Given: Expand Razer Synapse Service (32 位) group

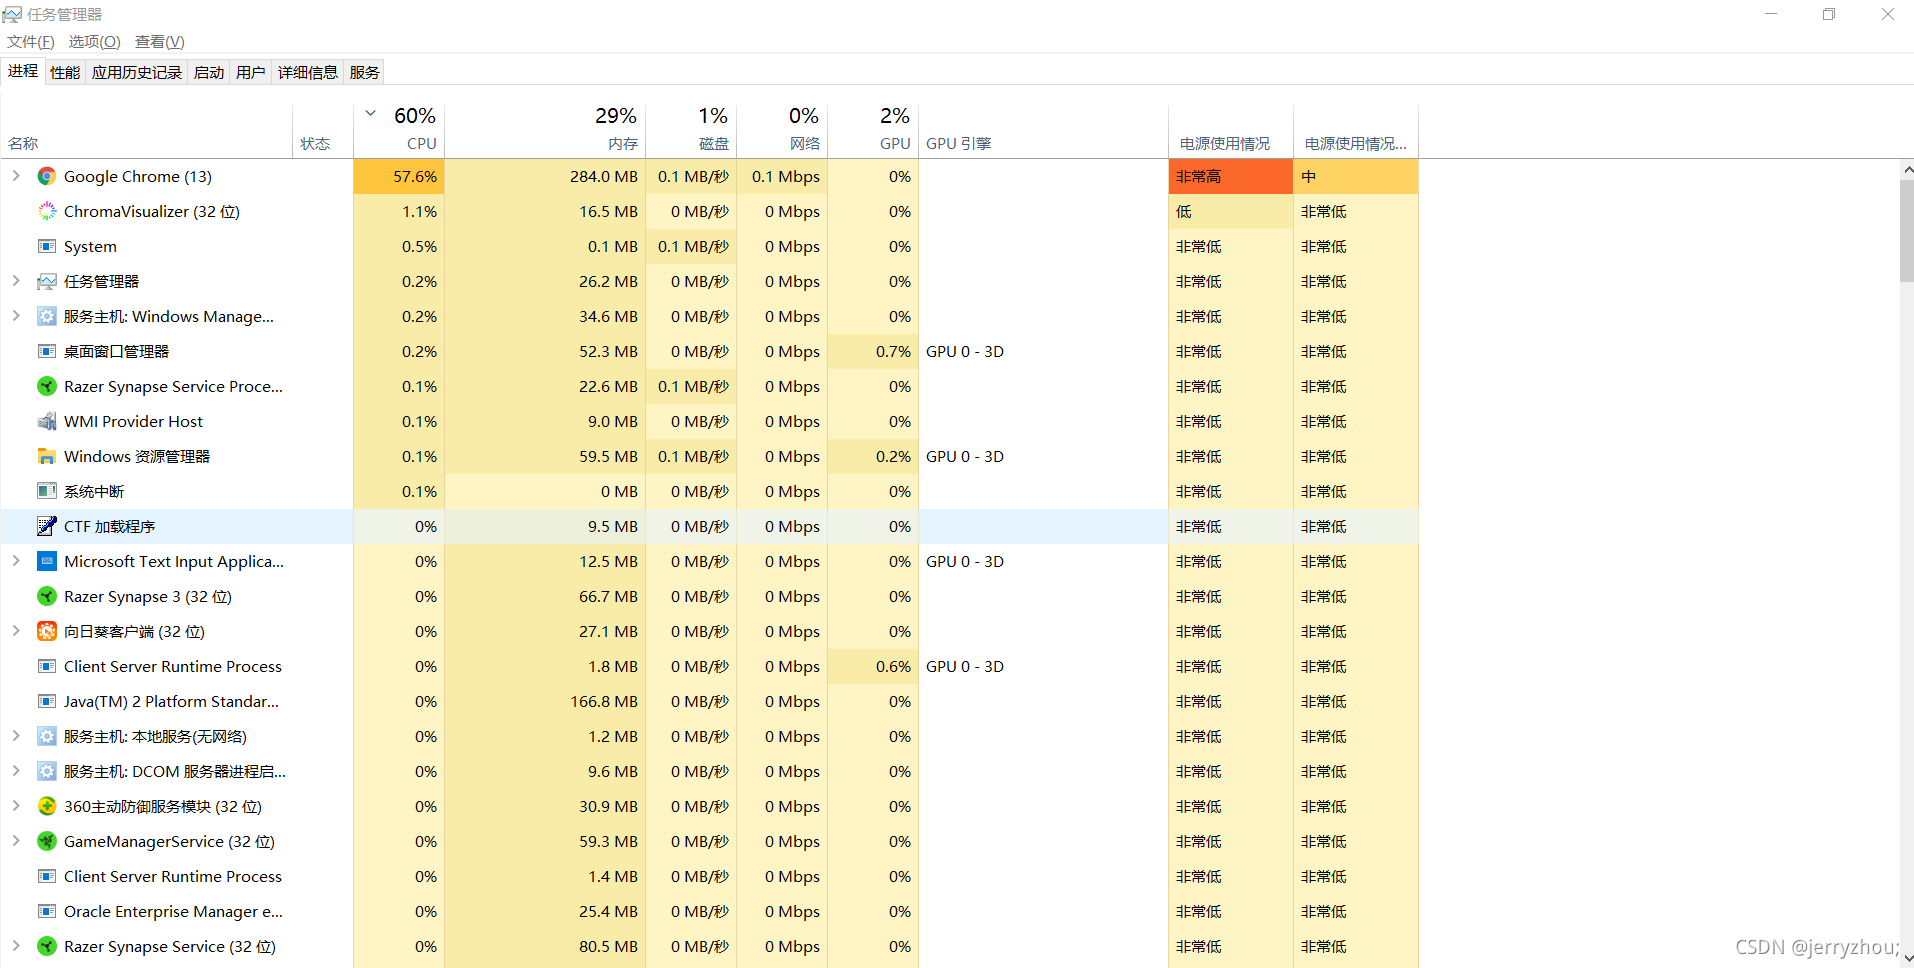Looking at the screenshot, I should [x=16, y=946].
